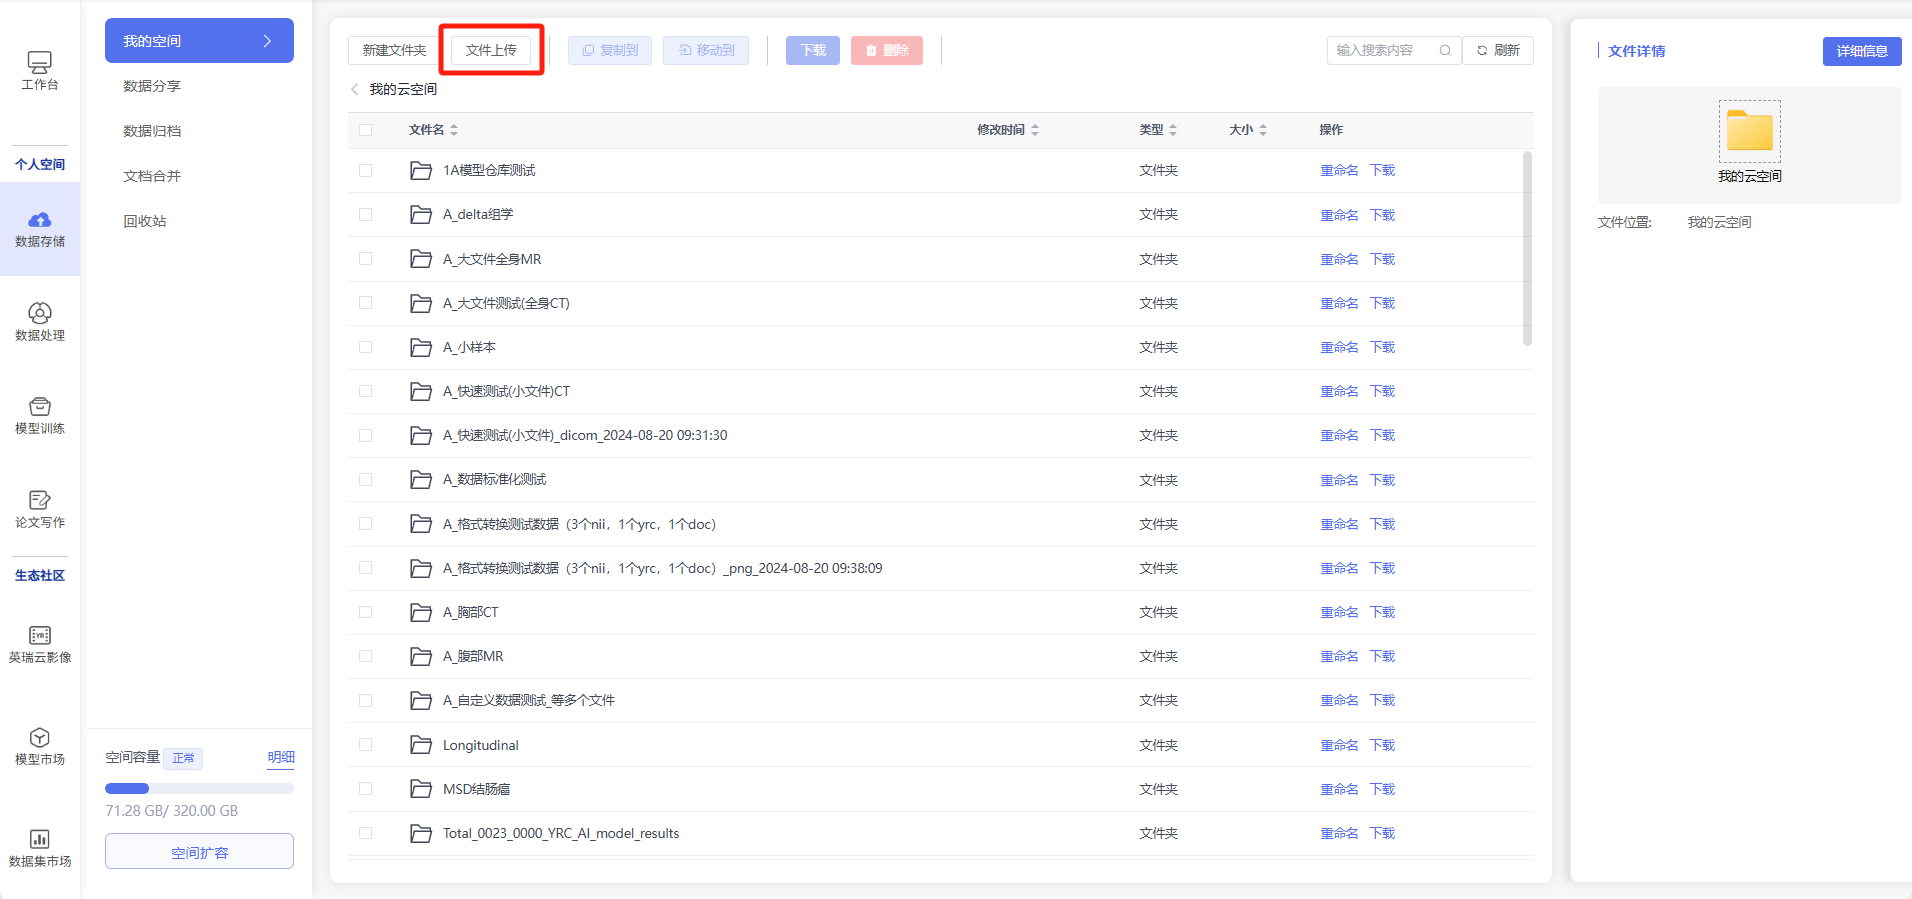
Task: Click the folder icon of Longitudinal
Action: 421,745
